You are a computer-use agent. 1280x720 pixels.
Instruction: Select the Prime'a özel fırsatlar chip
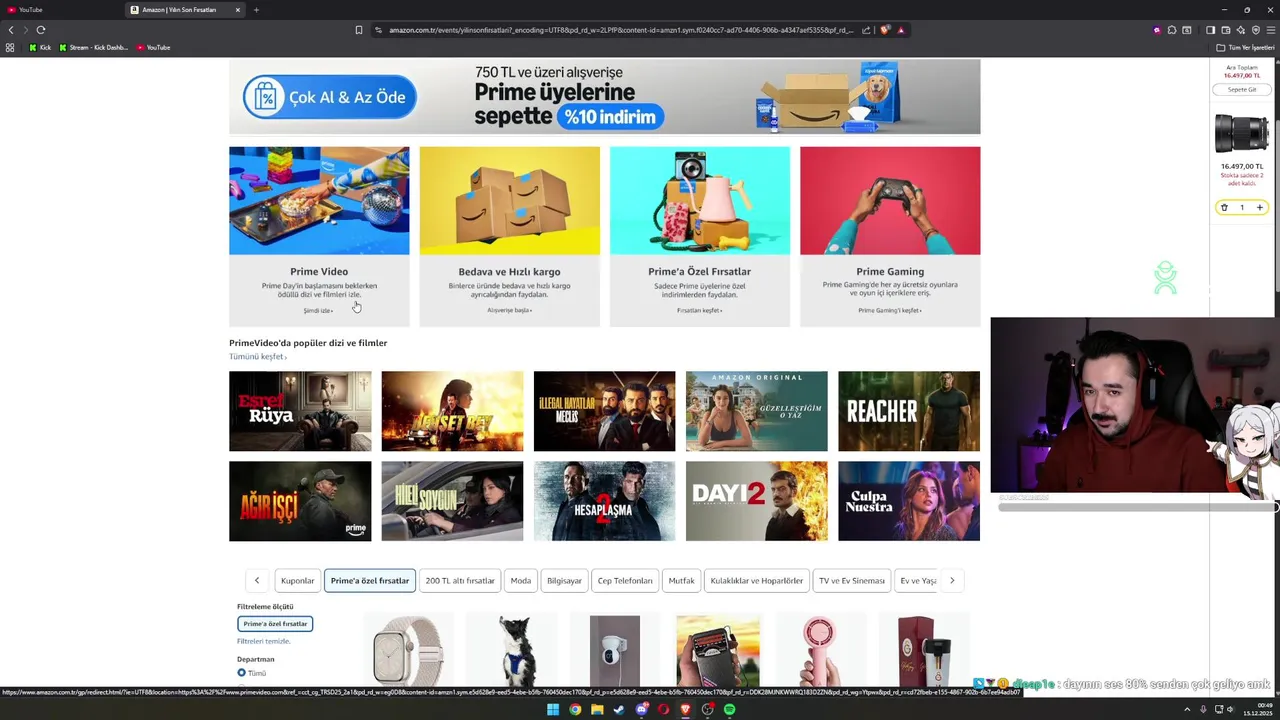coord(370,580)
